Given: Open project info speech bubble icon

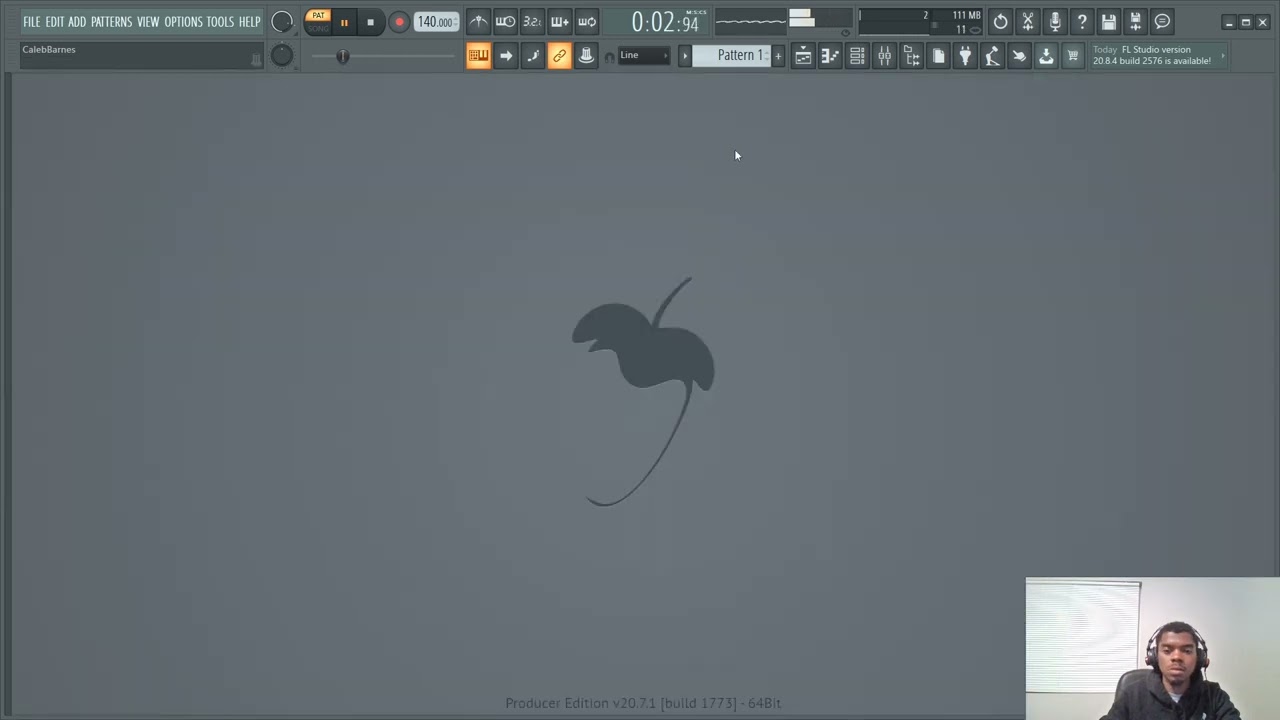Looking at the screenshot, I should tap(1163, 22).
